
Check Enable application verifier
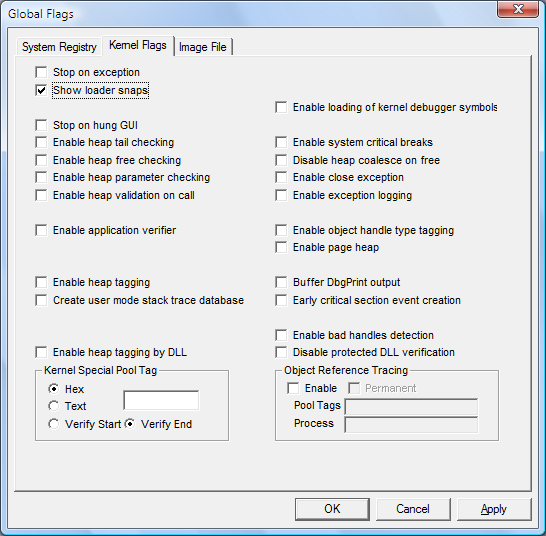pos(41,230)
